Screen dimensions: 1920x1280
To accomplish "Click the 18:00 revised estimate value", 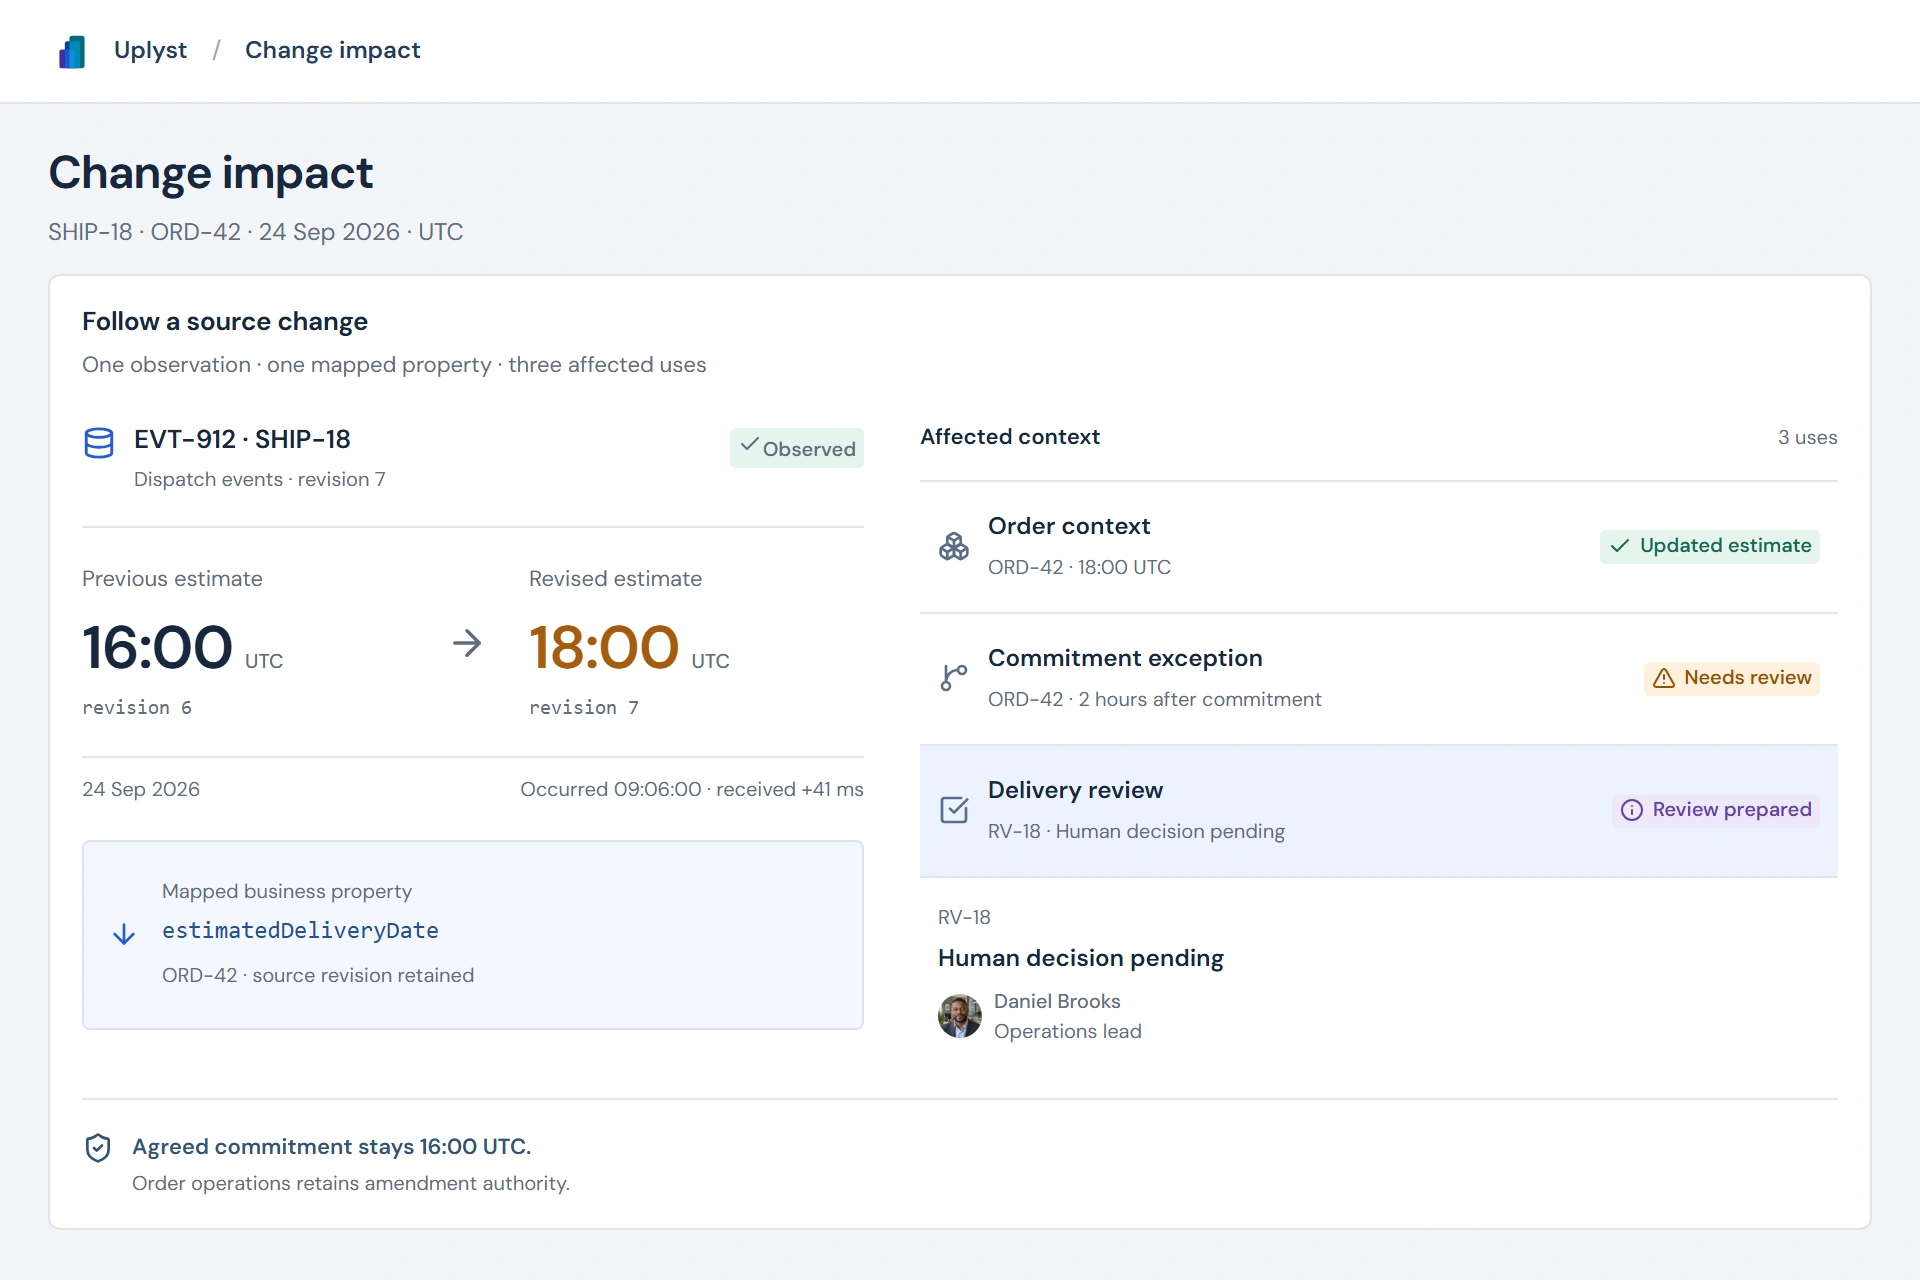I will [x=604, y=647].
